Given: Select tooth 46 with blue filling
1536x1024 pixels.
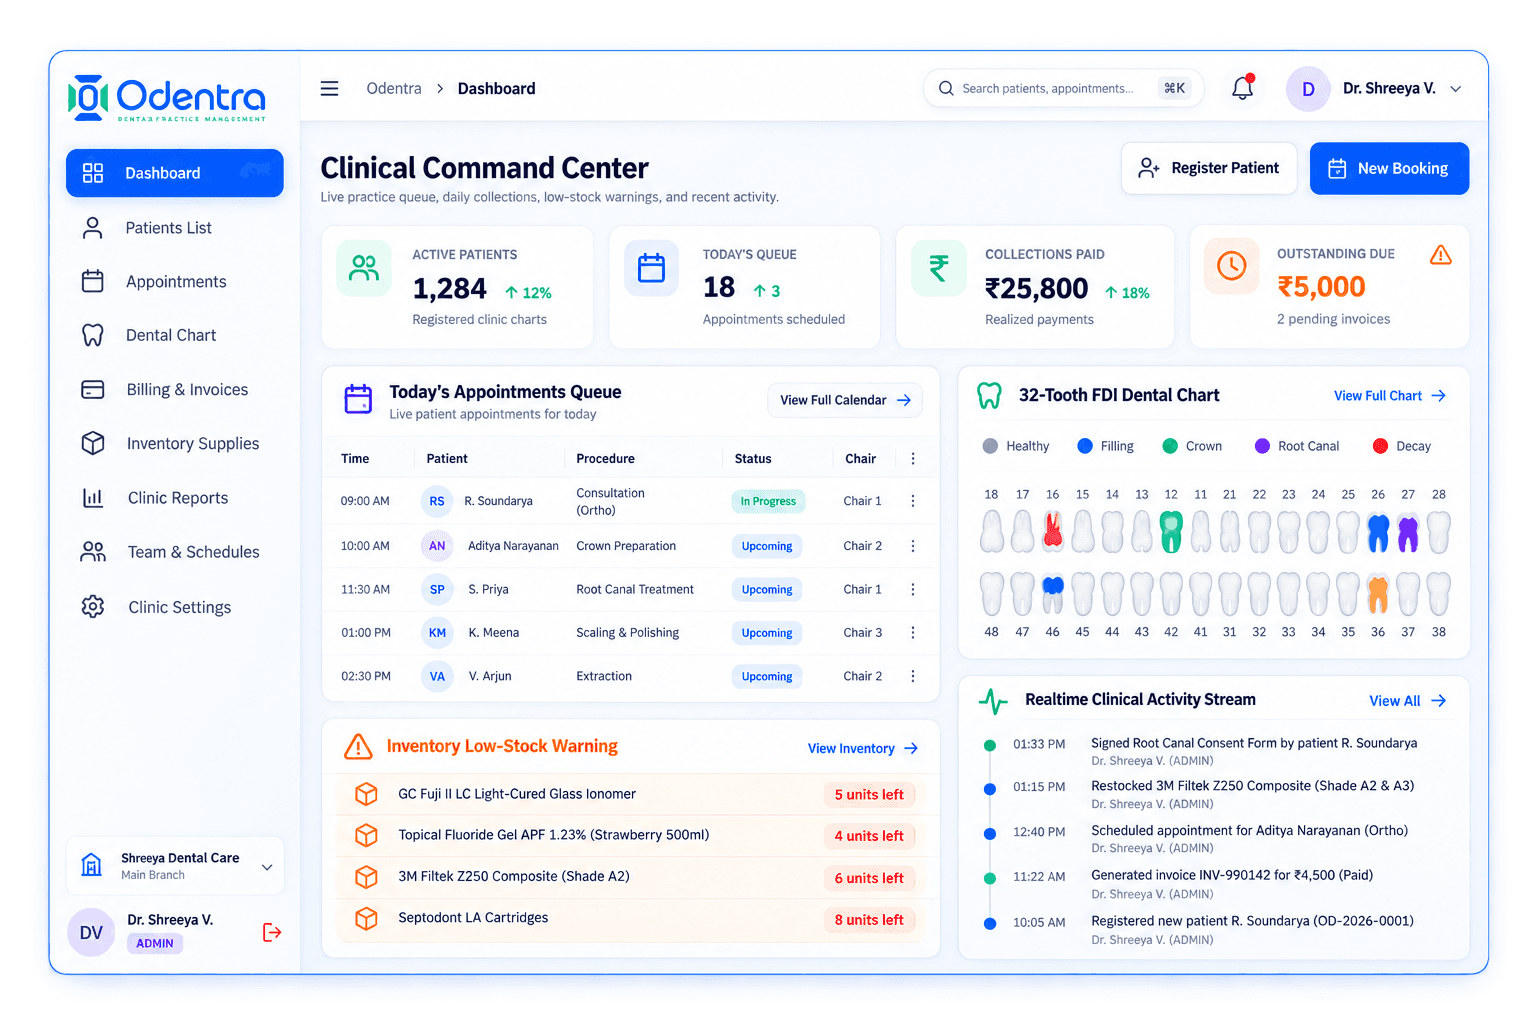Looking at the screenshot, I should (1052, 593).
